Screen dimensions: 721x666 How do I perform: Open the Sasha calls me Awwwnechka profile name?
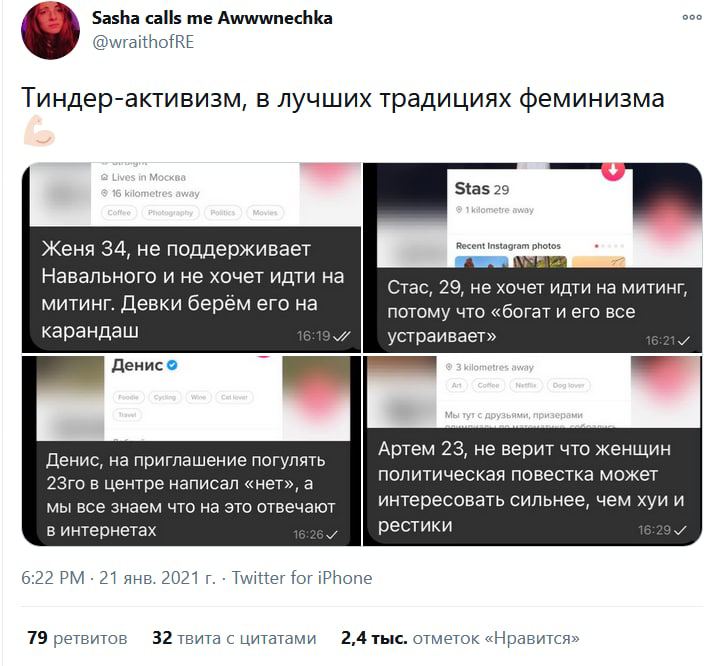tap(212, 18)
